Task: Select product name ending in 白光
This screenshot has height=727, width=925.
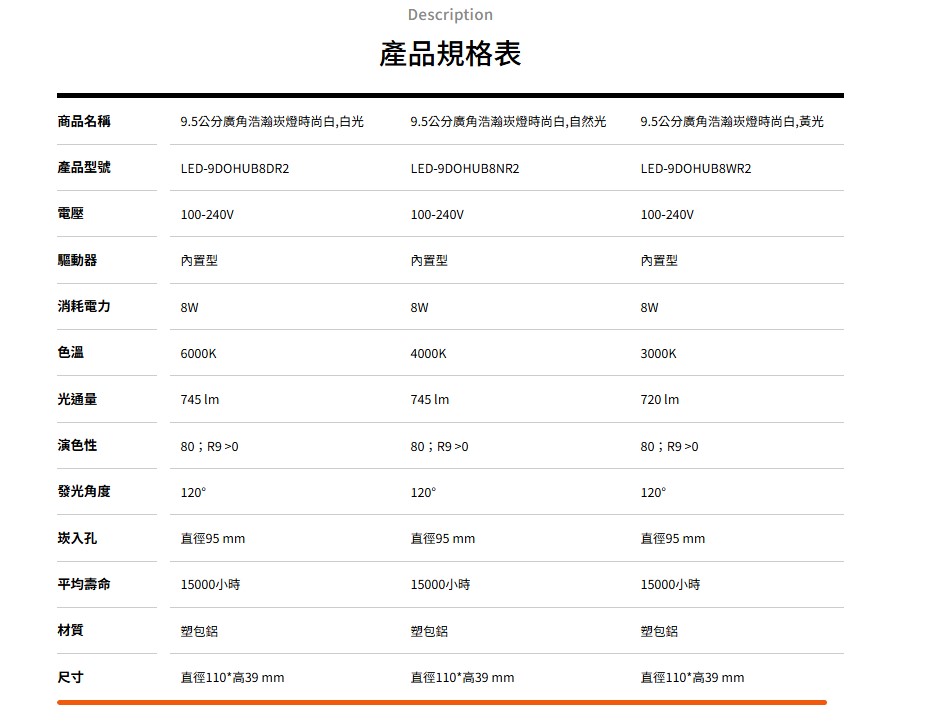Action: (x=272, y=122)
